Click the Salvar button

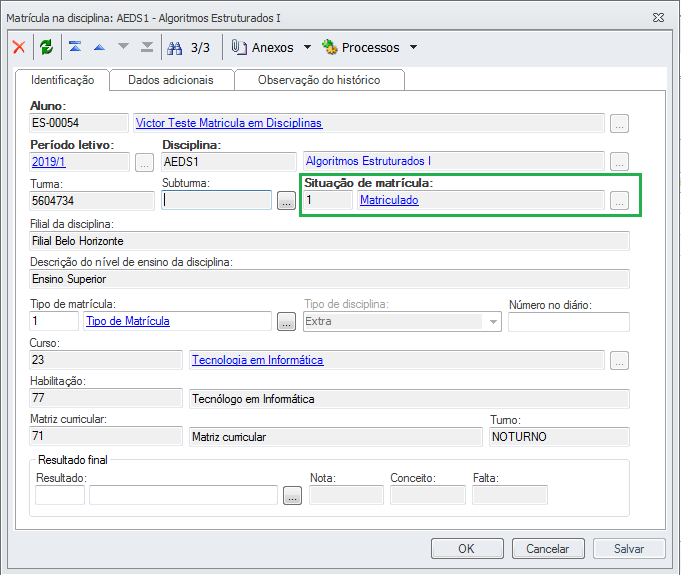[x=629, y=549]
